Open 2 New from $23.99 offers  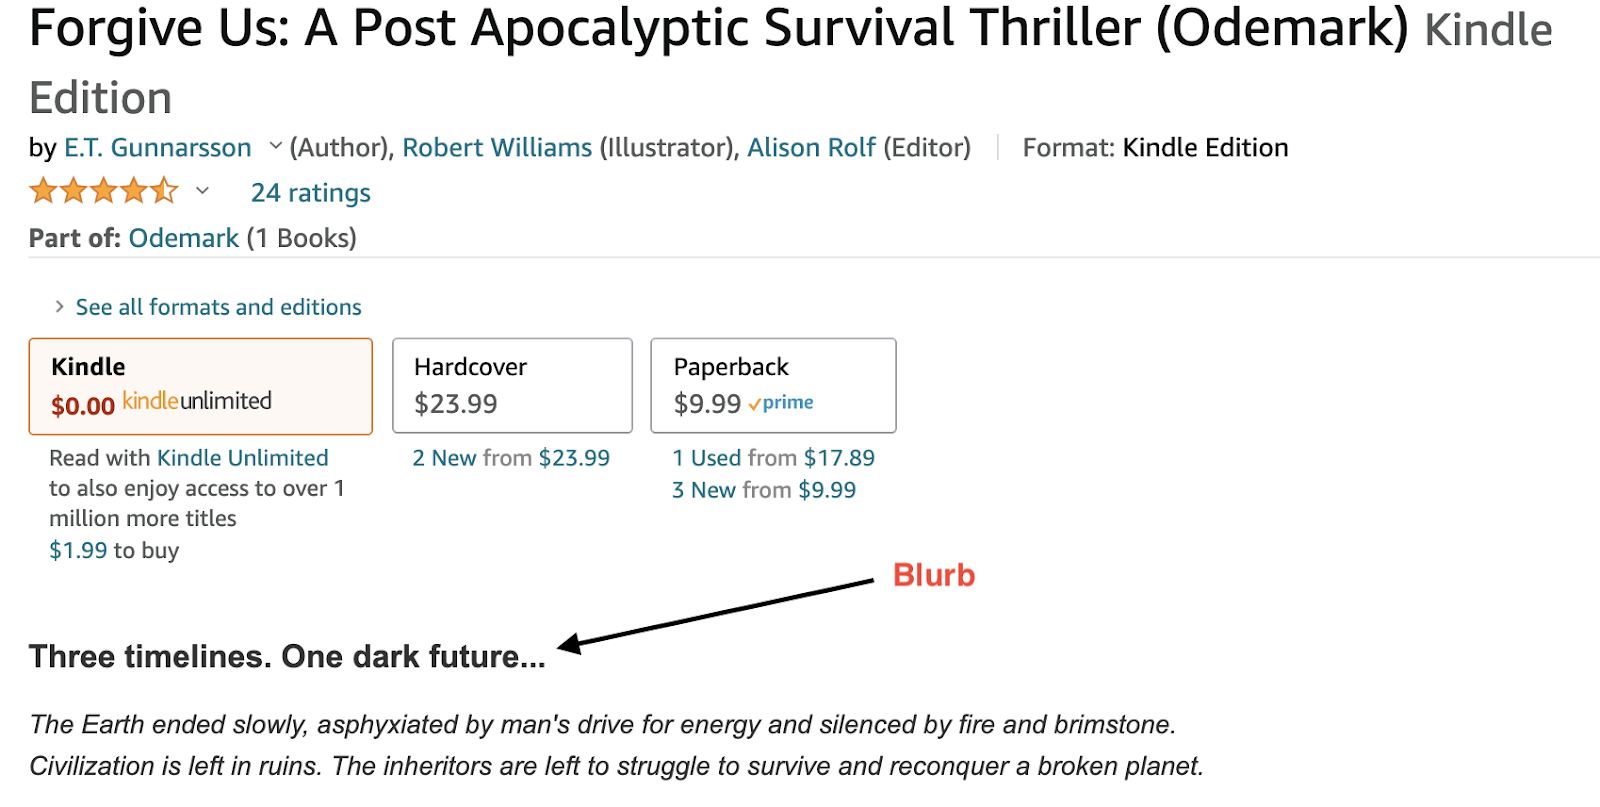[x=511, y=458]
